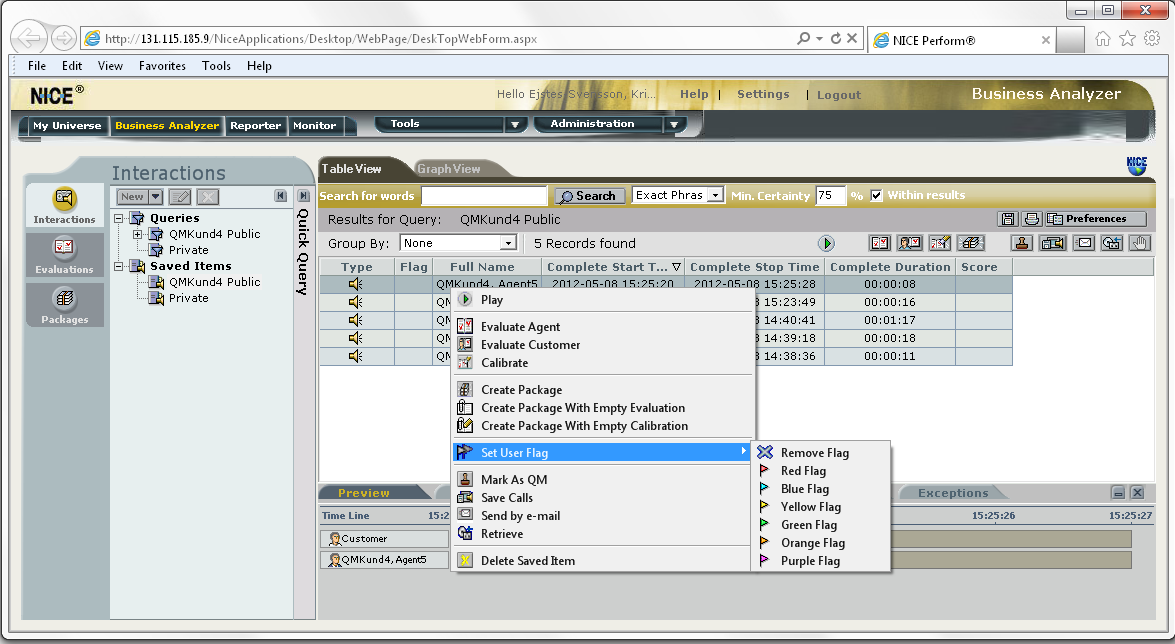
Task: Toggle the Within results checkbox
Action: tap(877, 195)
